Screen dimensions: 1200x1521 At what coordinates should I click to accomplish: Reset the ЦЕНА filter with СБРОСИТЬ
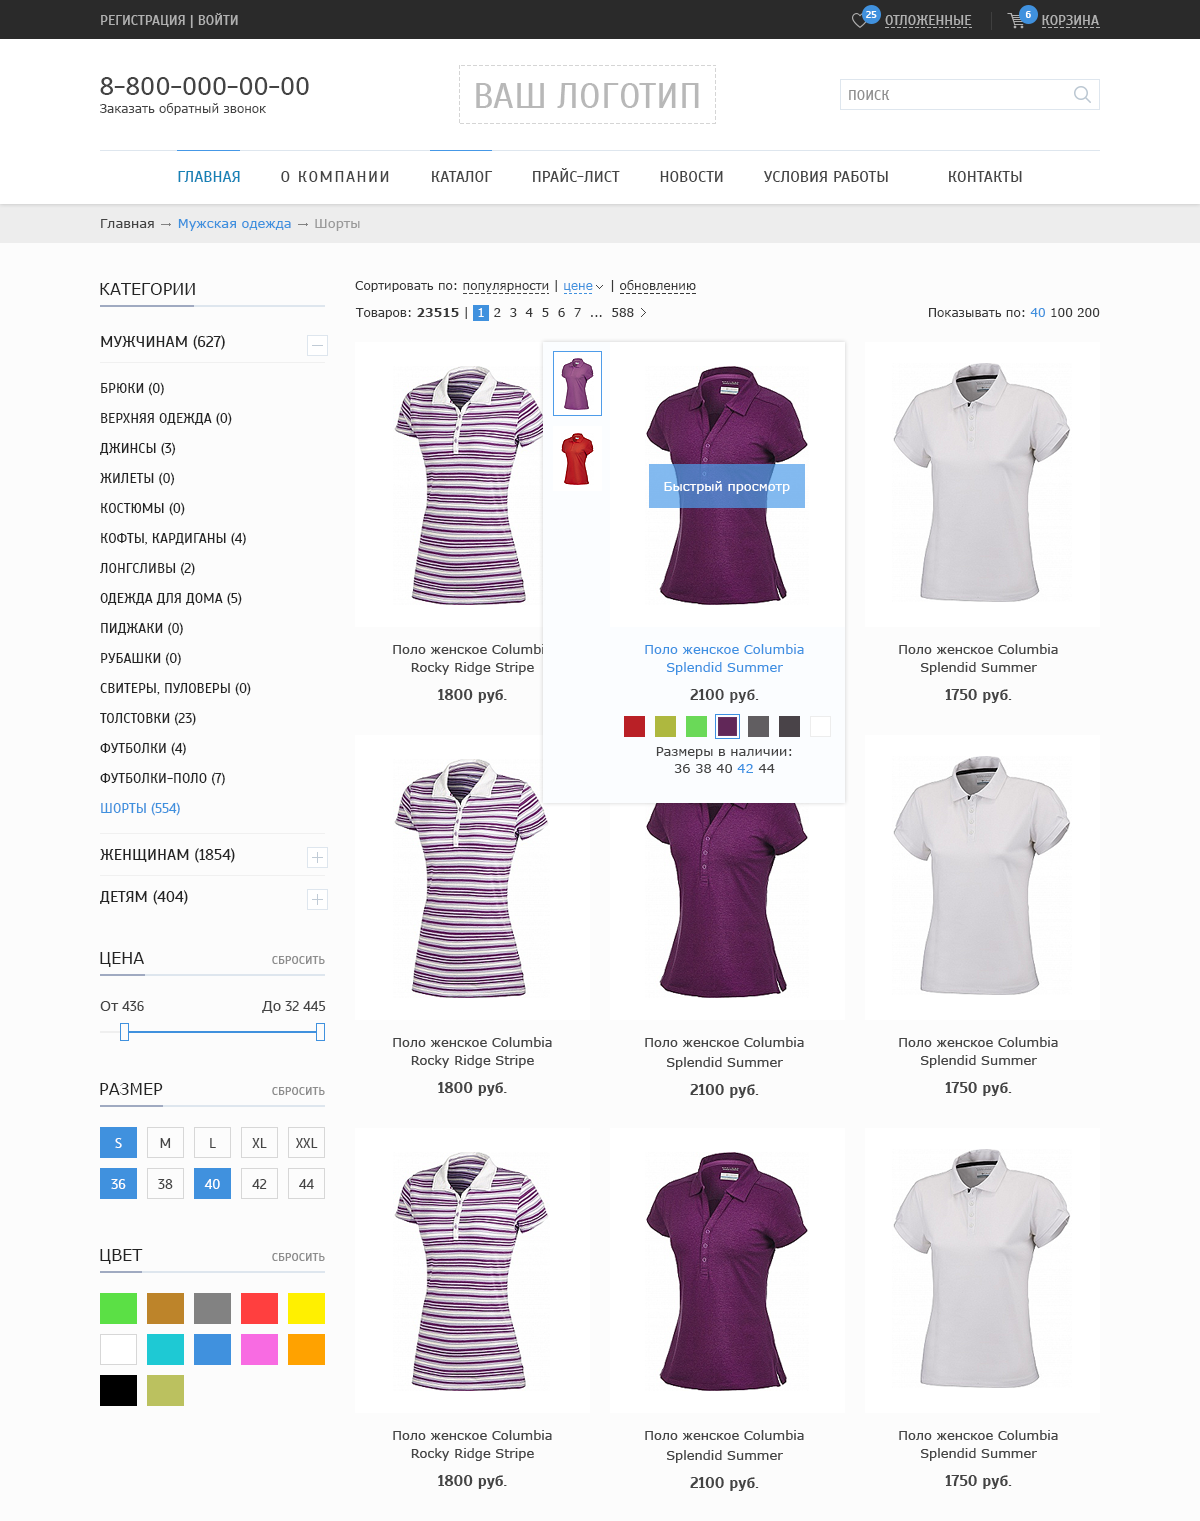tap(298, 960)
